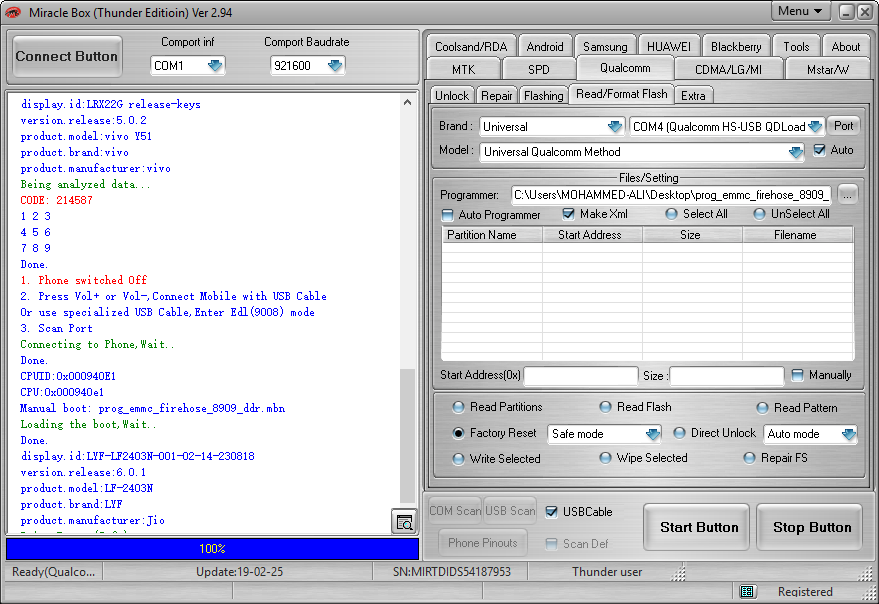This screenshot has height=604, width=879.
Task: Click the log search icon button
Action: point(404,522)
